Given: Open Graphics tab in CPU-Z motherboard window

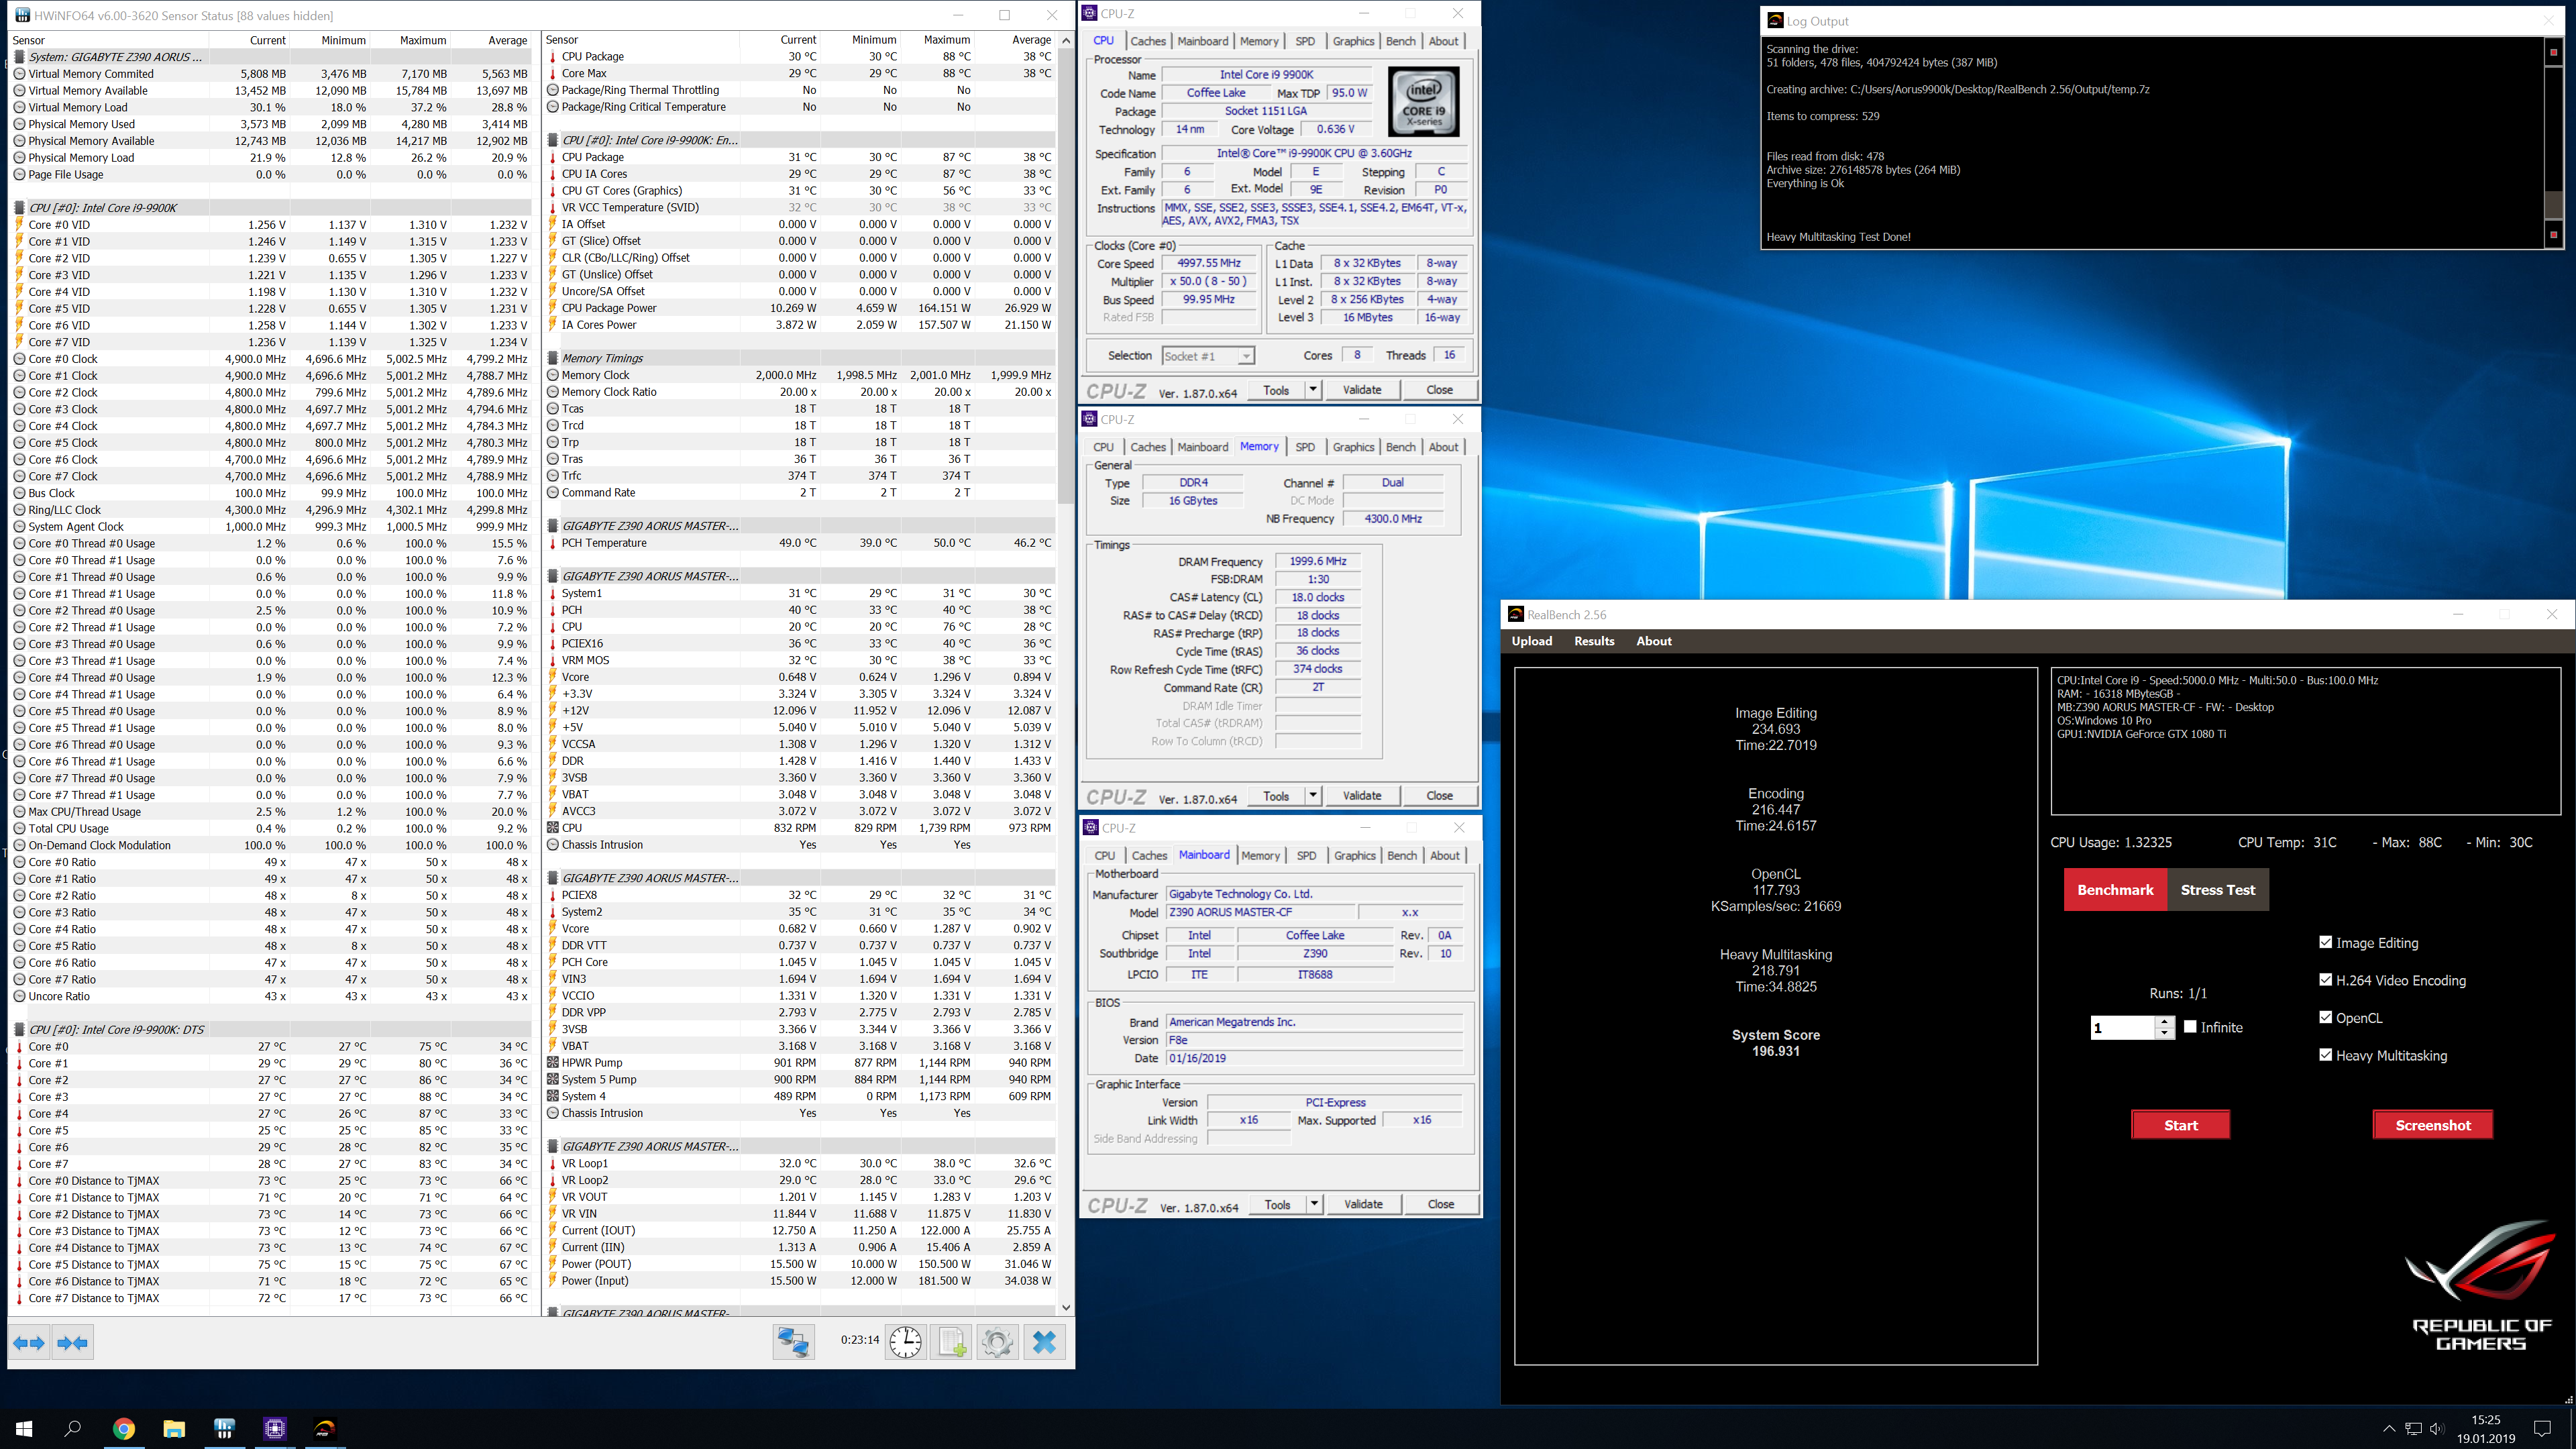Looking at the screenshot, I should (x=1355, y=855).
